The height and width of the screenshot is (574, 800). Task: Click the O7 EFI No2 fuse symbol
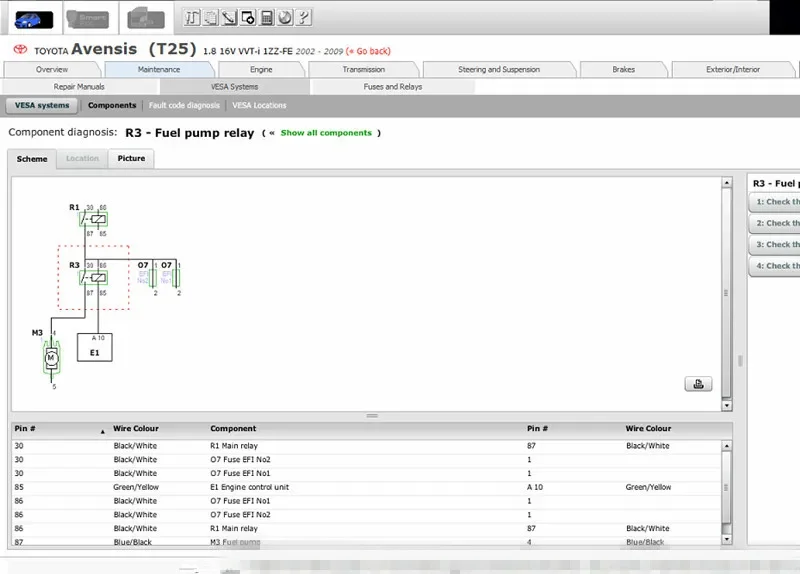click(x=153, y=279)
